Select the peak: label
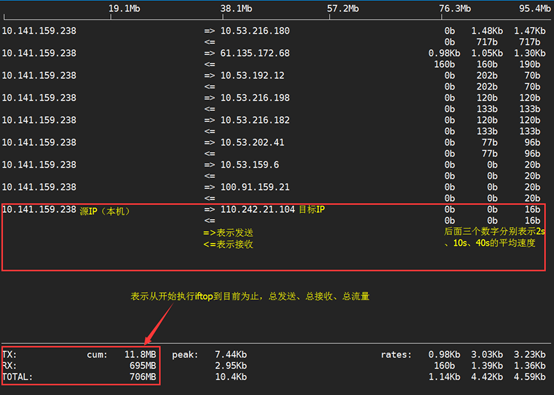The width and height of the screenshot is (554, 395). [185, 354]
